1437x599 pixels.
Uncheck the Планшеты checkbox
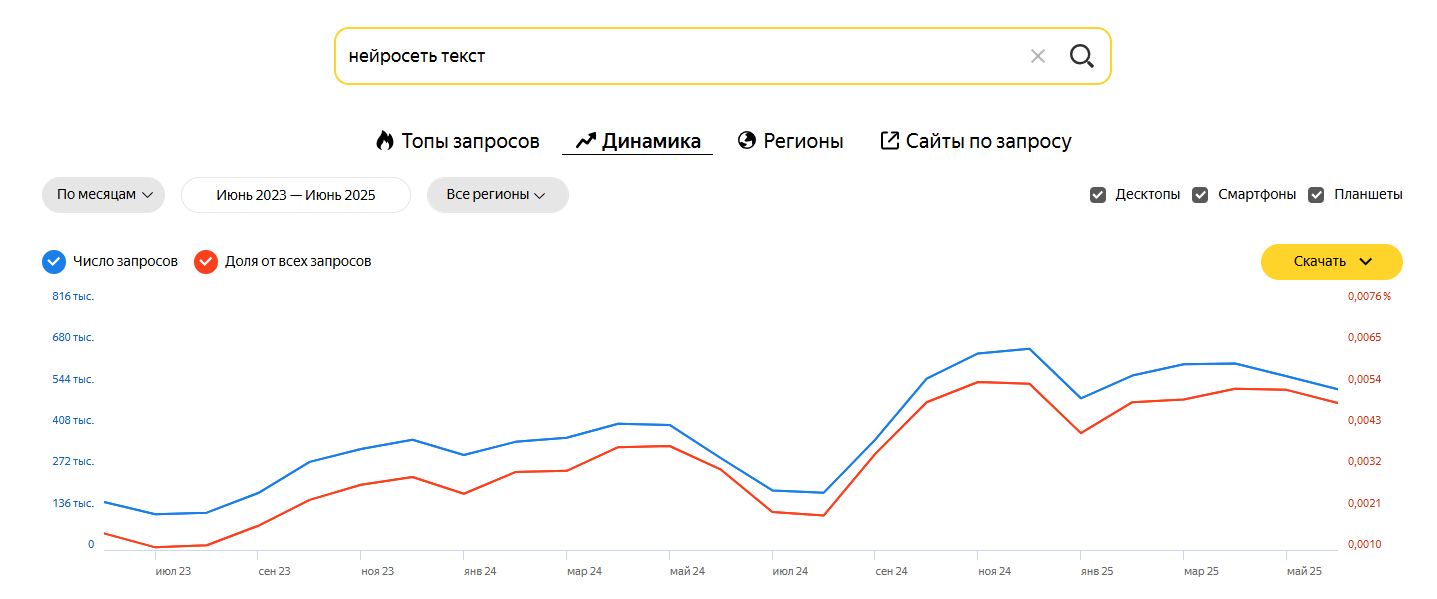tap(1316, 195)
